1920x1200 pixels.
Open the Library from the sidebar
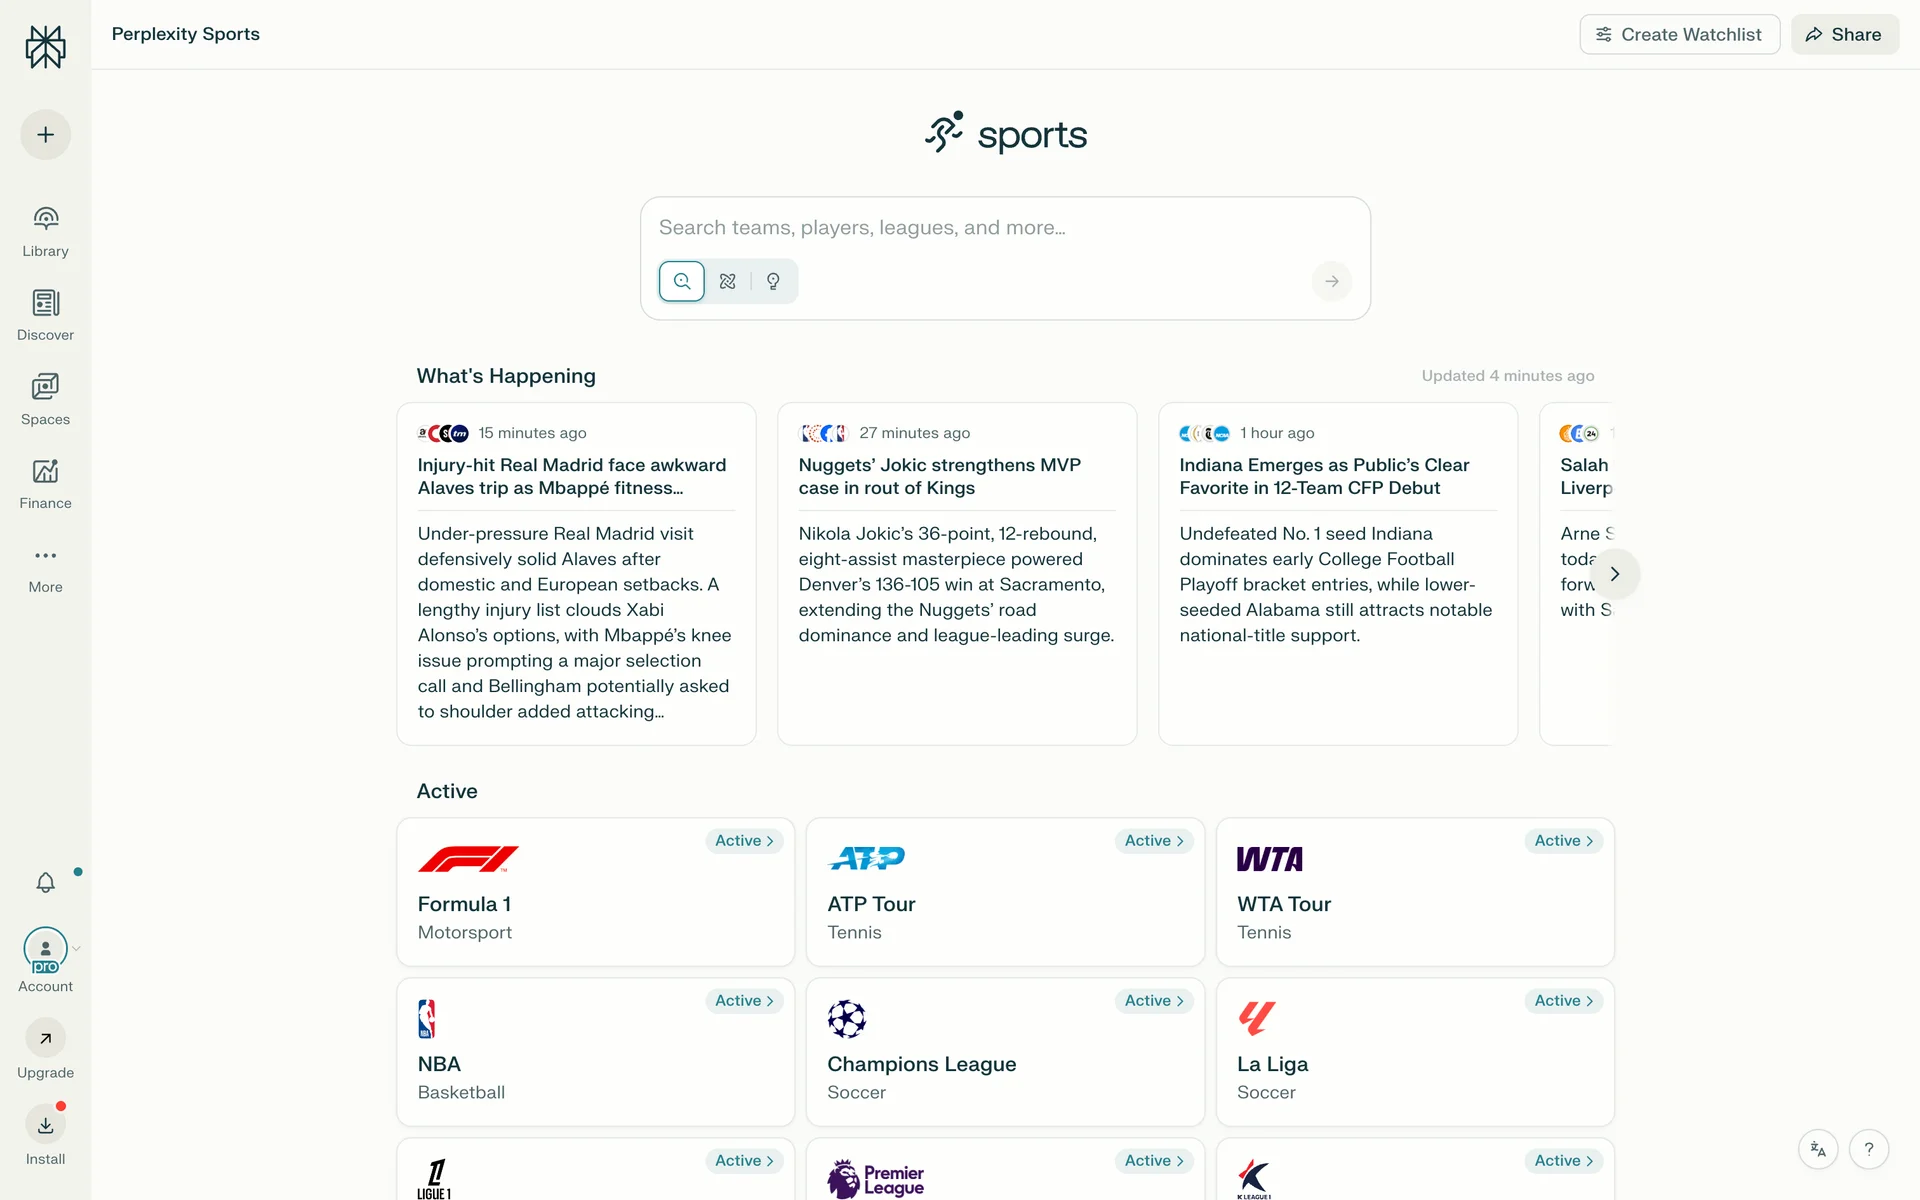coord(45,231)
